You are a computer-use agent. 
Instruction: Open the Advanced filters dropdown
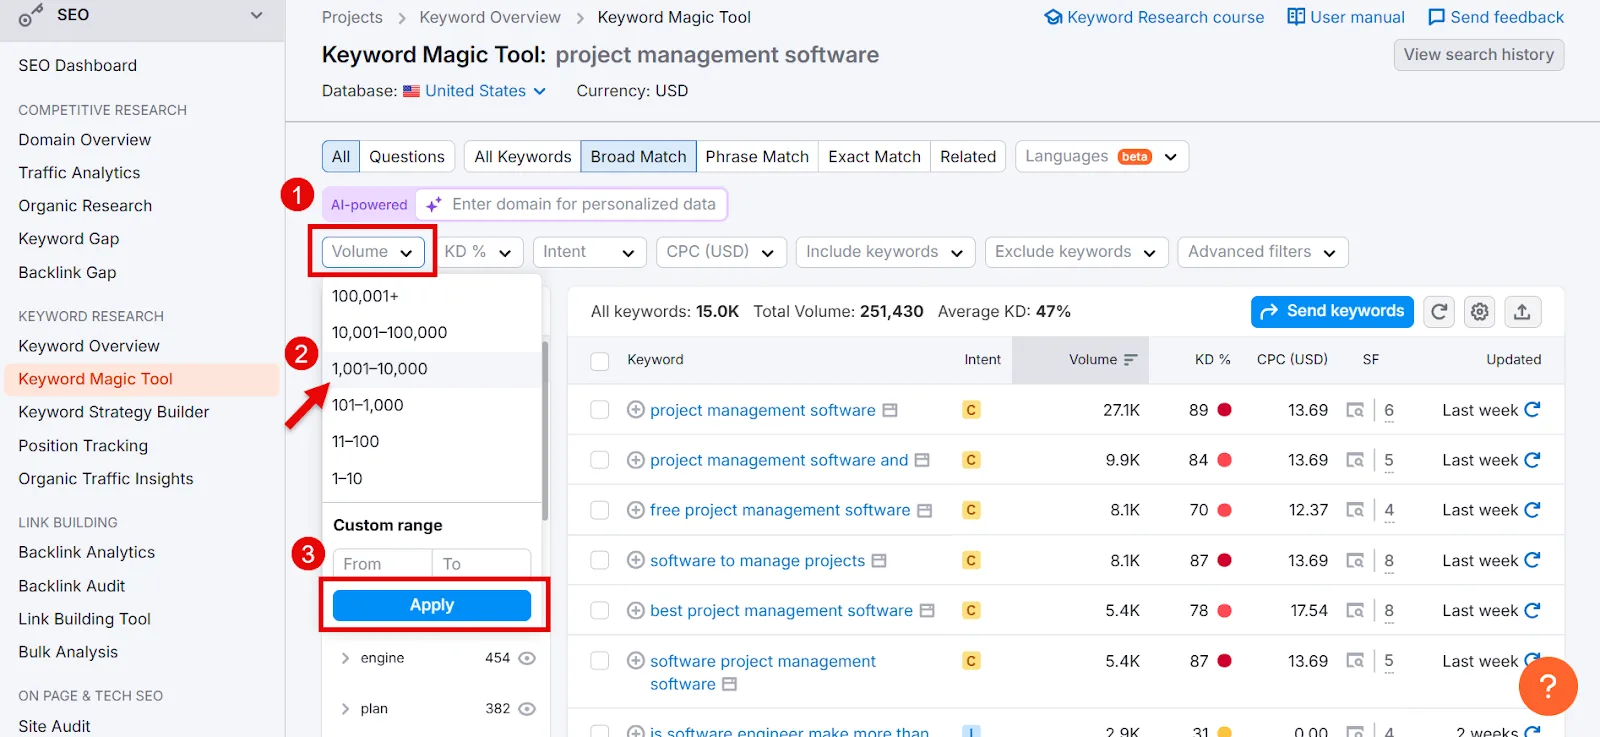coord(1262,252)
